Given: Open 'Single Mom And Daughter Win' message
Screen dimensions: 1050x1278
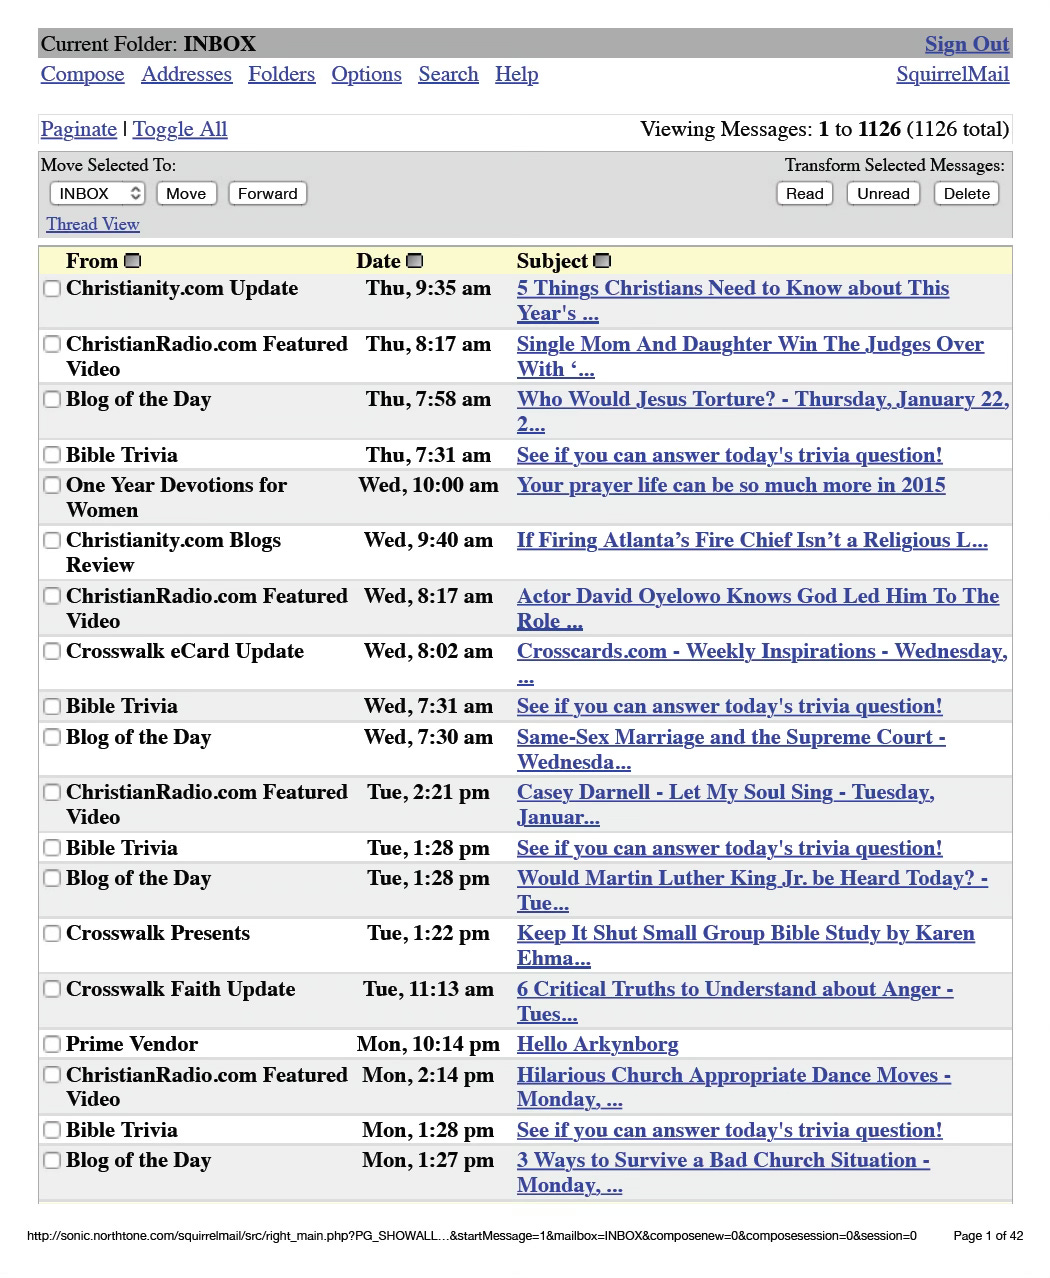Looking at the screenshot, I should (750, 356).
